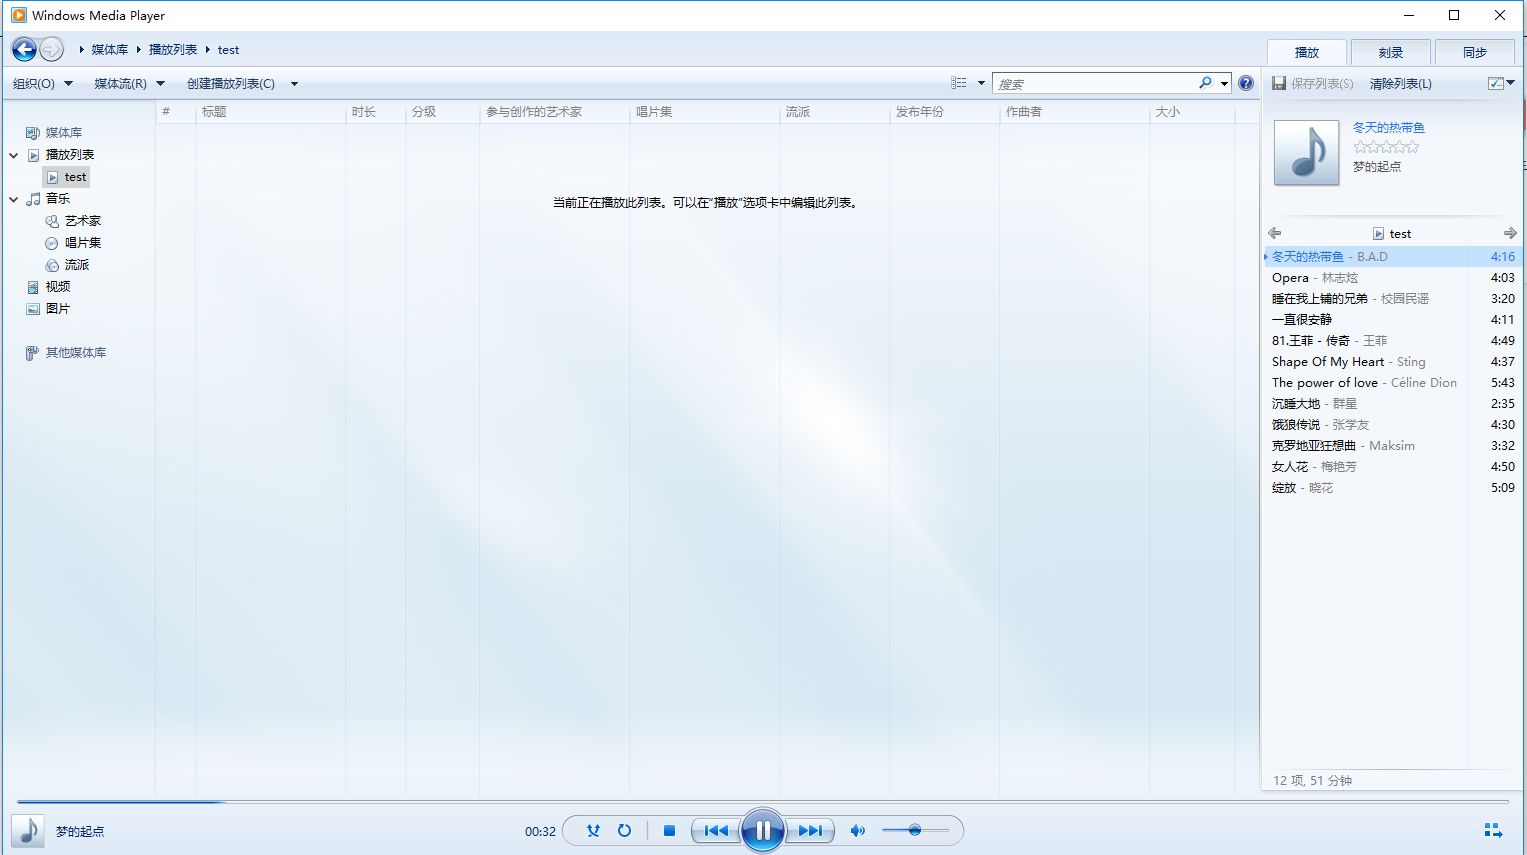The image size is (1527, 855).
Task: Skip to next track
Action: 810,830
